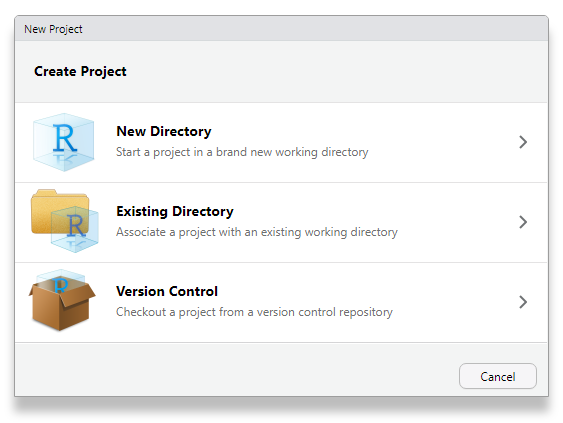Select the New Directory heading

click(164, 131)
